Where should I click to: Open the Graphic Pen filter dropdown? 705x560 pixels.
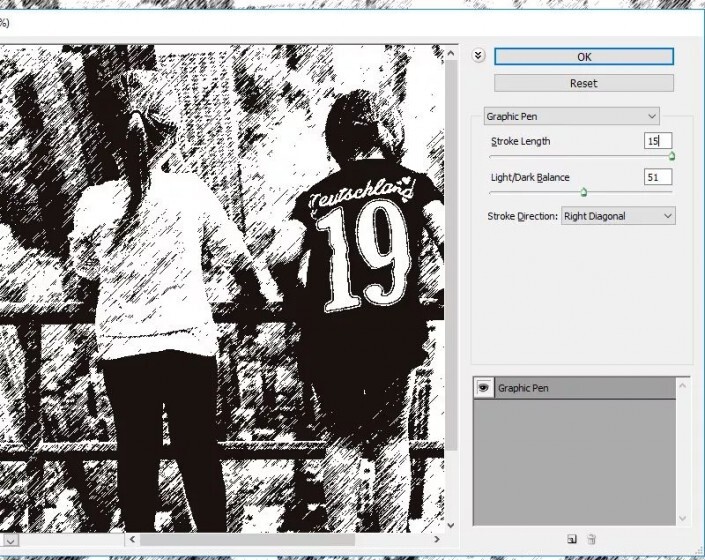pyautogui.click(x=571, y=116)
